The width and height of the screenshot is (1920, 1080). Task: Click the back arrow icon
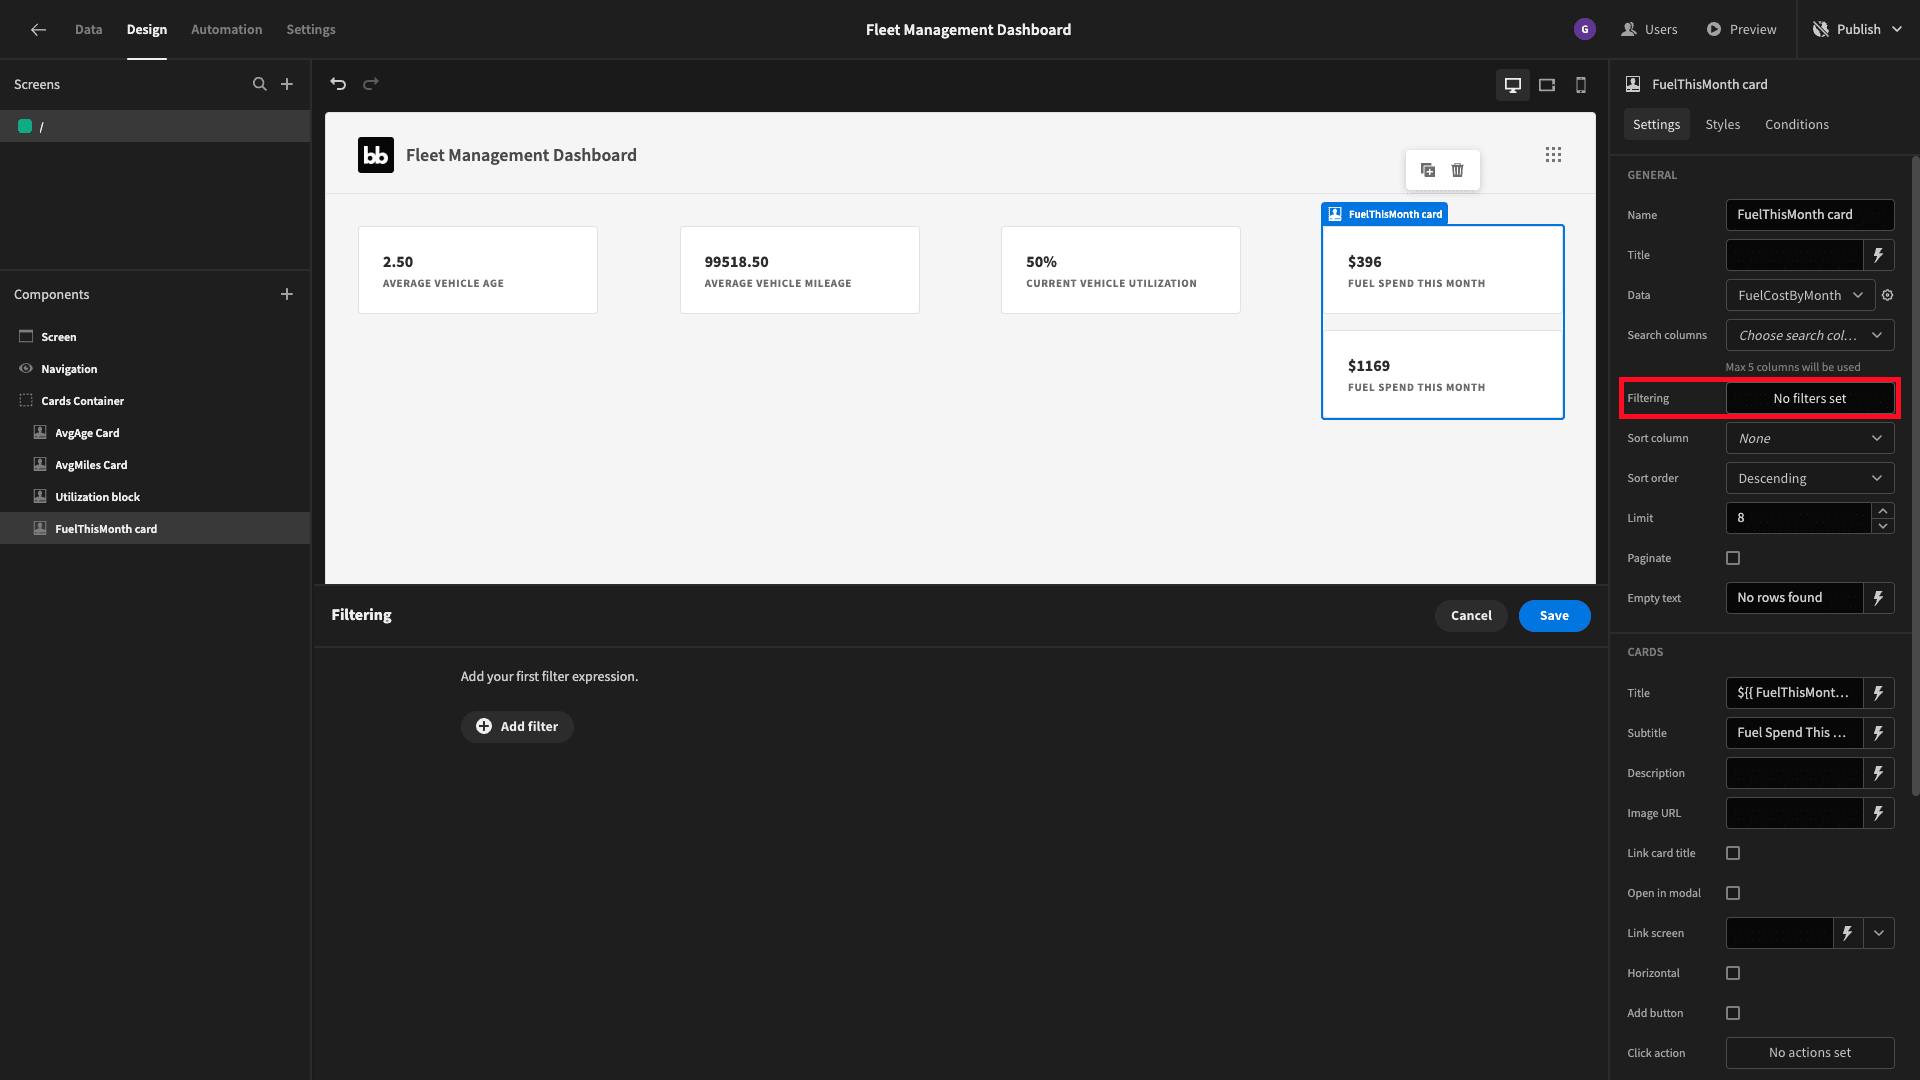pos(38,30)
